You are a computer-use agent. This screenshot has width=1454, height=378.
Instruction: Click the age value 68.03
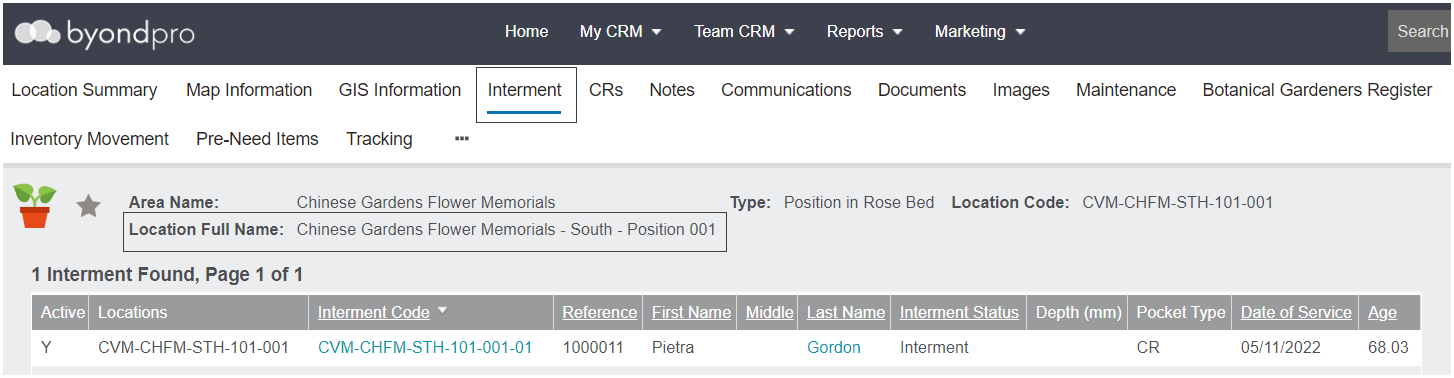[x=1388, y=347]
